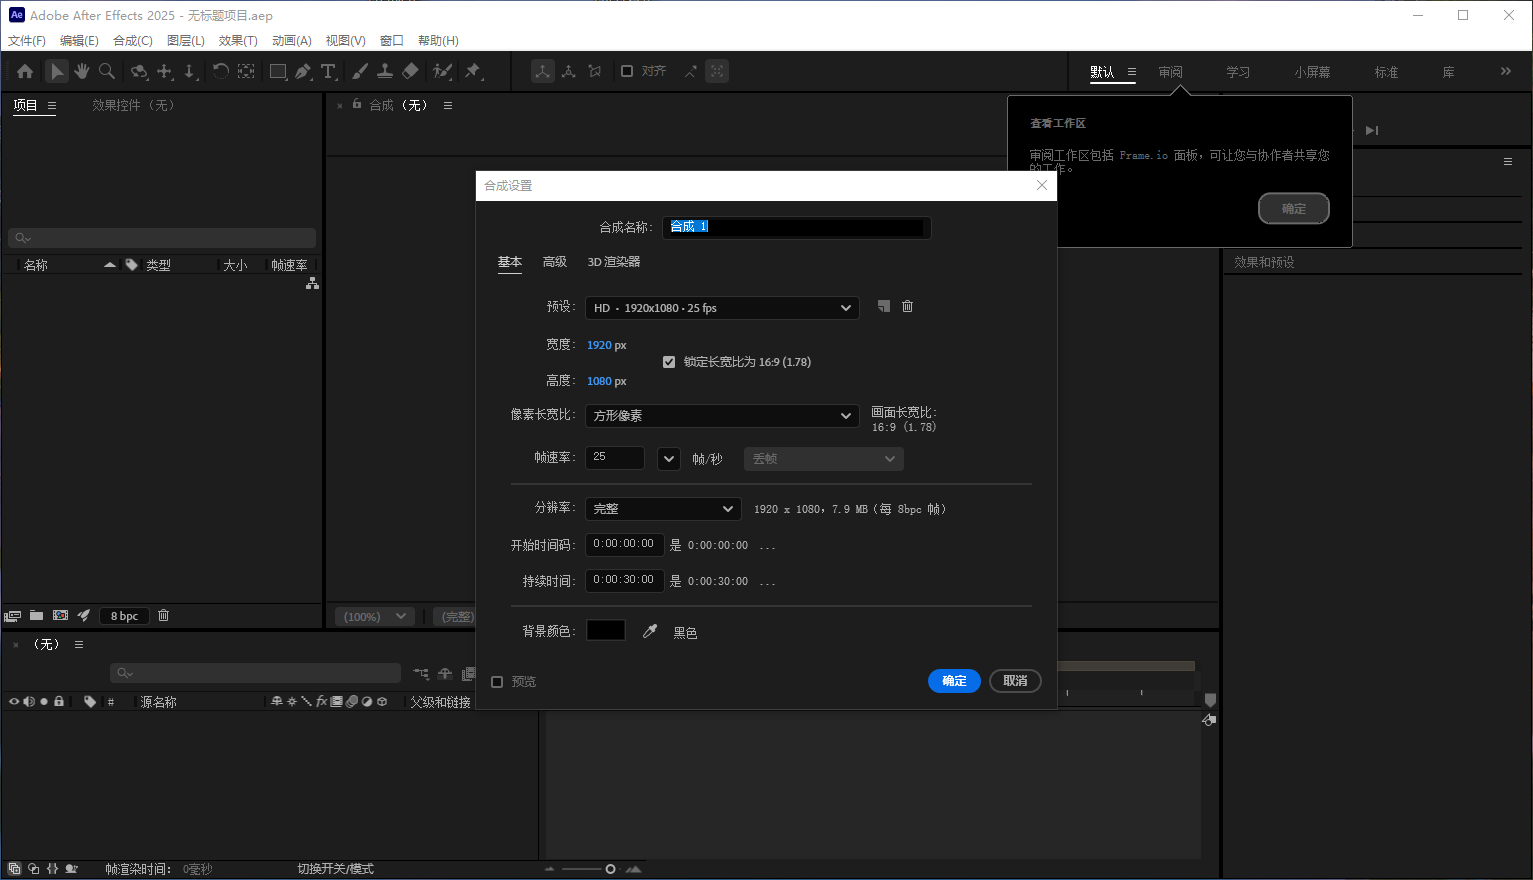Click the Project panel search field
The width and height of the screenshot is (1533, 880).
point(162,238)
